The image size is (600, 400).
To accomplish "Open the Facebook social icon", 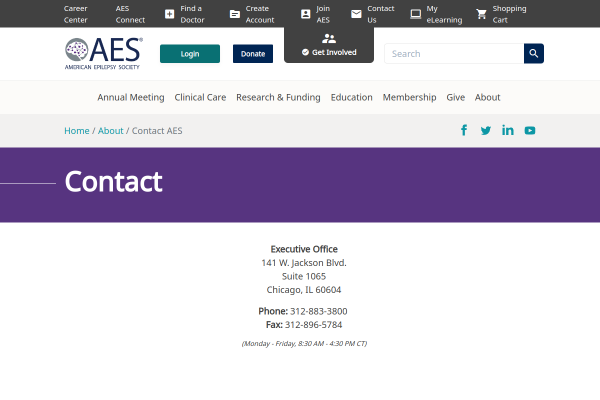I will click(464, 131).
